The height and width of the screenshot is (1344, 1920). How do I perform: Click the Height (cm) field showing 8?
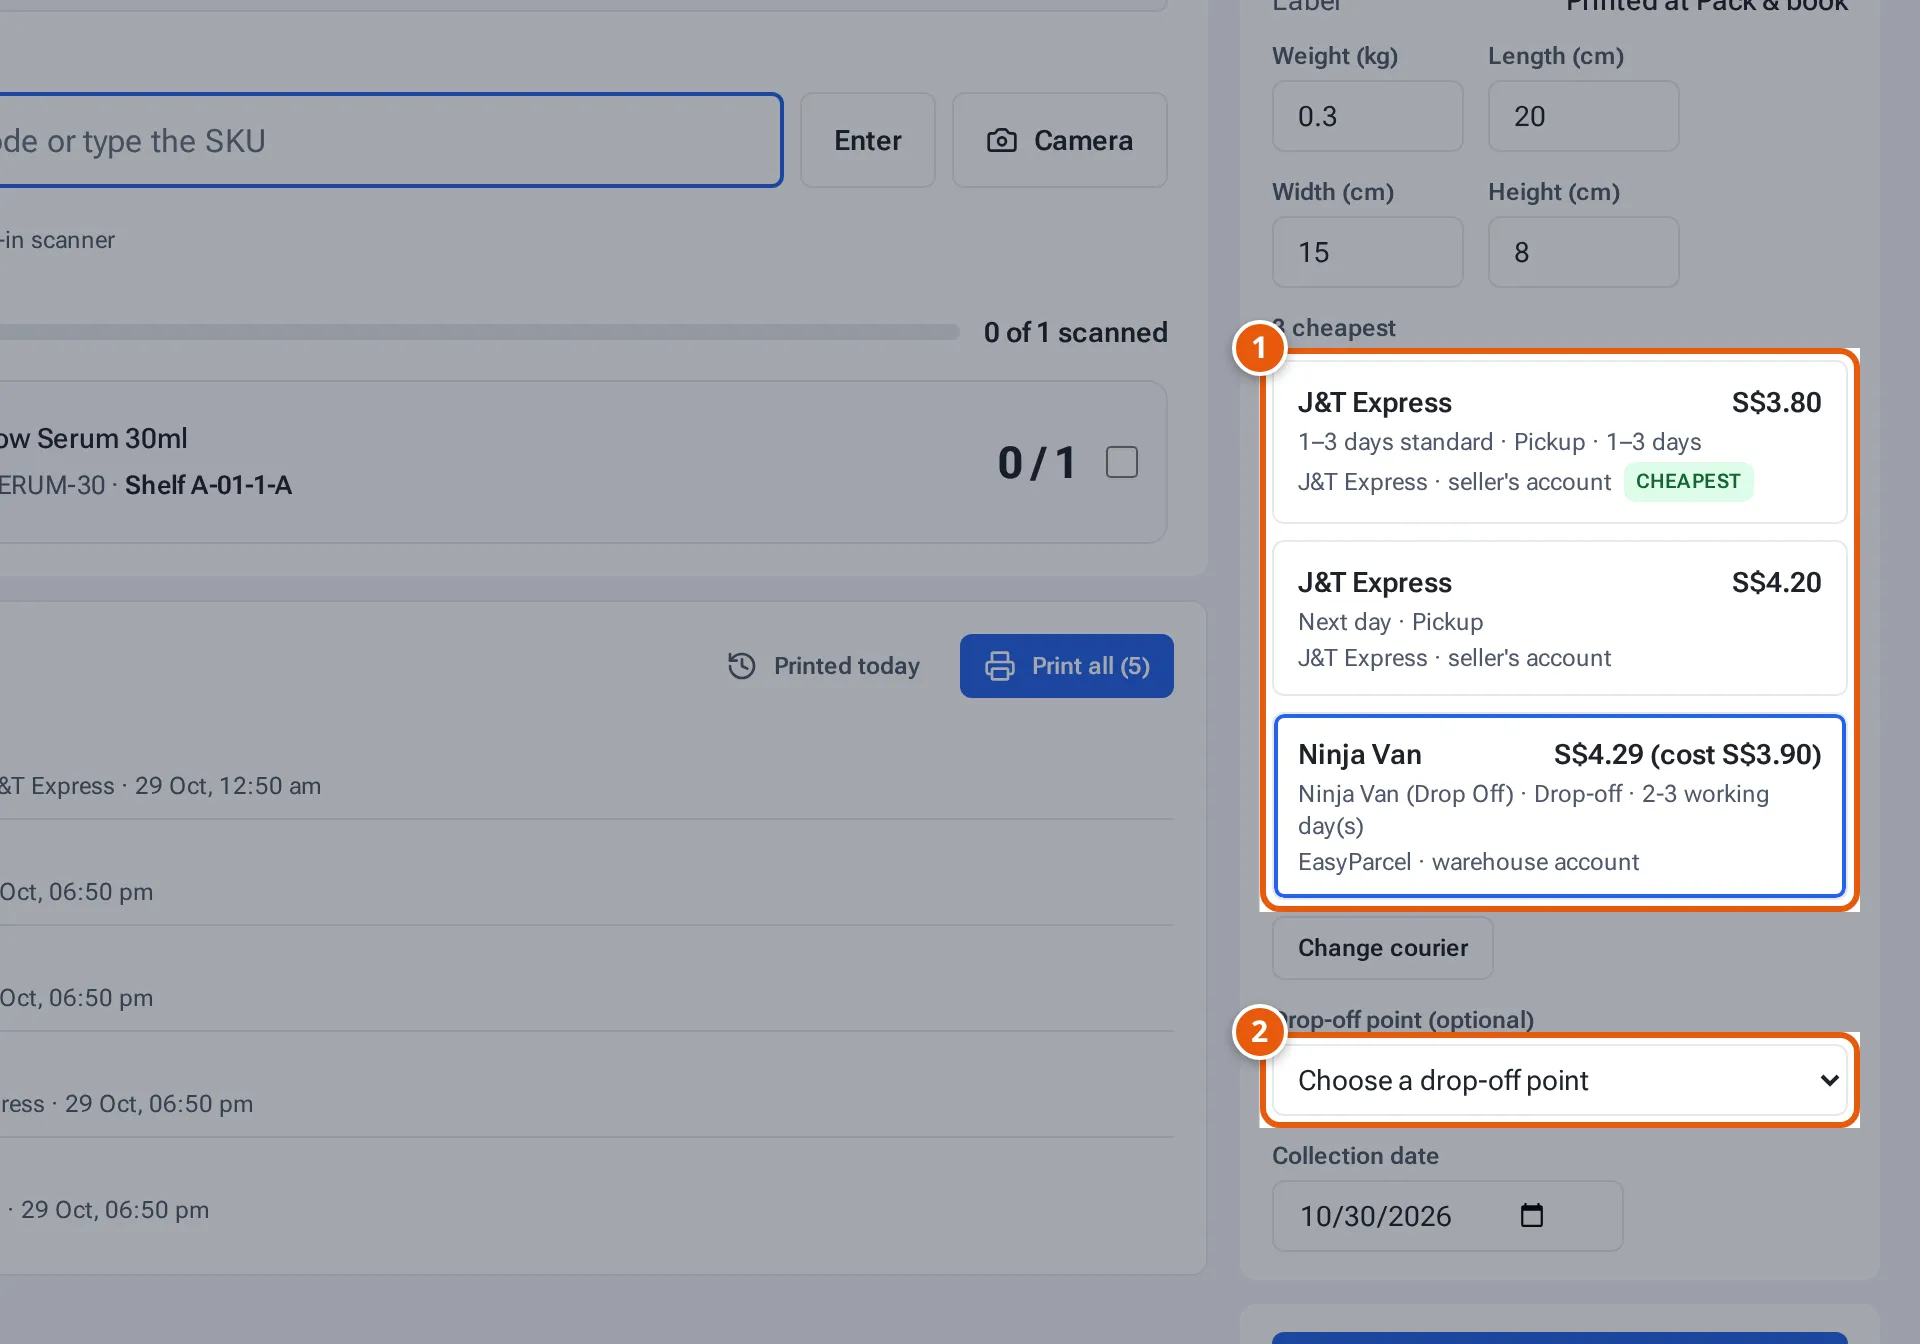[1583, 252]
